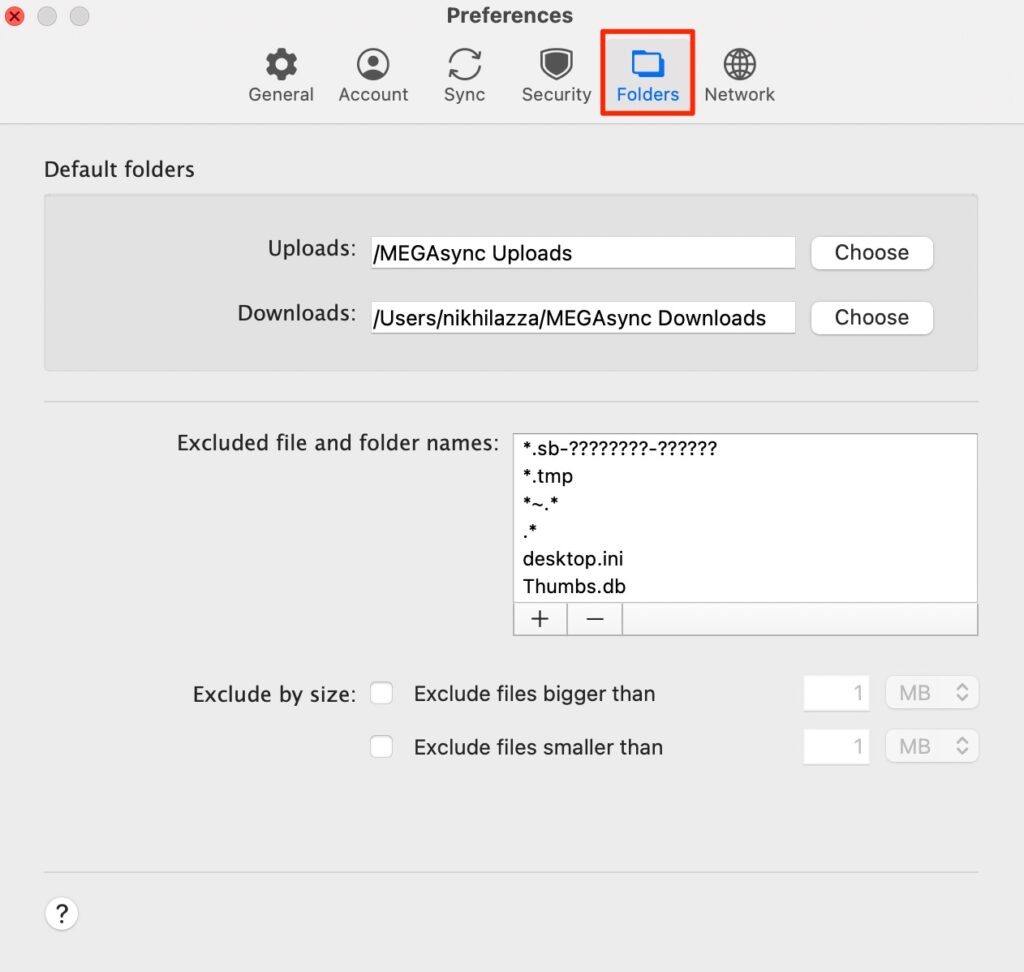The height and width of the screenshot is (972, 1024).
Task: Choose a new Downloads folder
Action: point(870,318)
